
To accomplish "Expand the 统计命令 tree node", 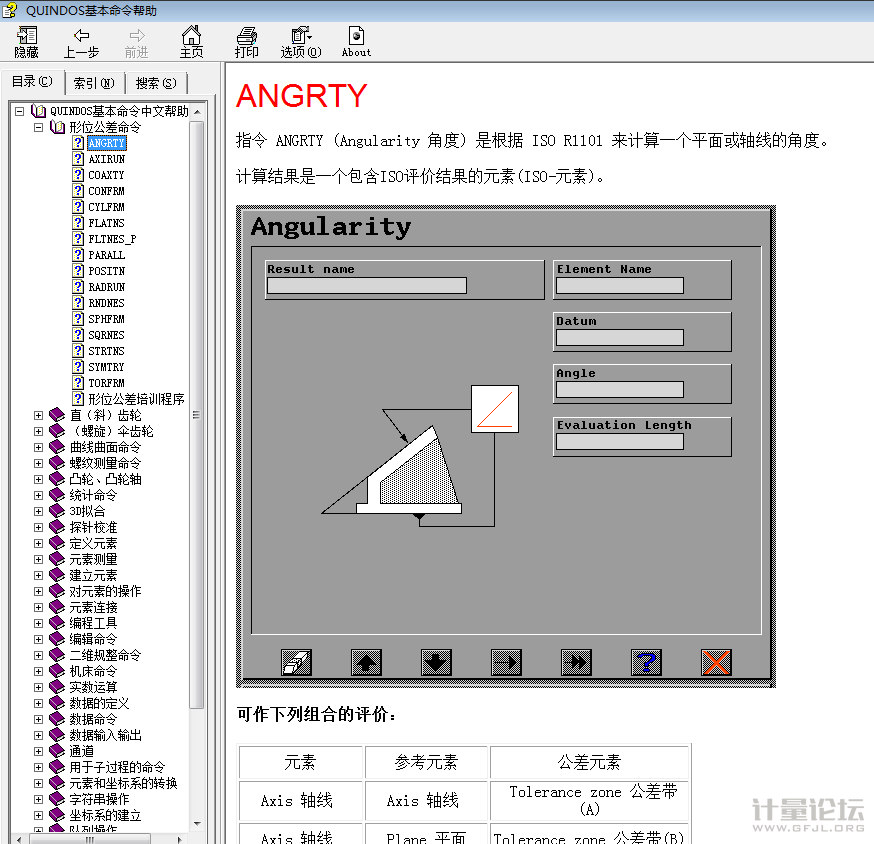I will [x=39, y=495].
